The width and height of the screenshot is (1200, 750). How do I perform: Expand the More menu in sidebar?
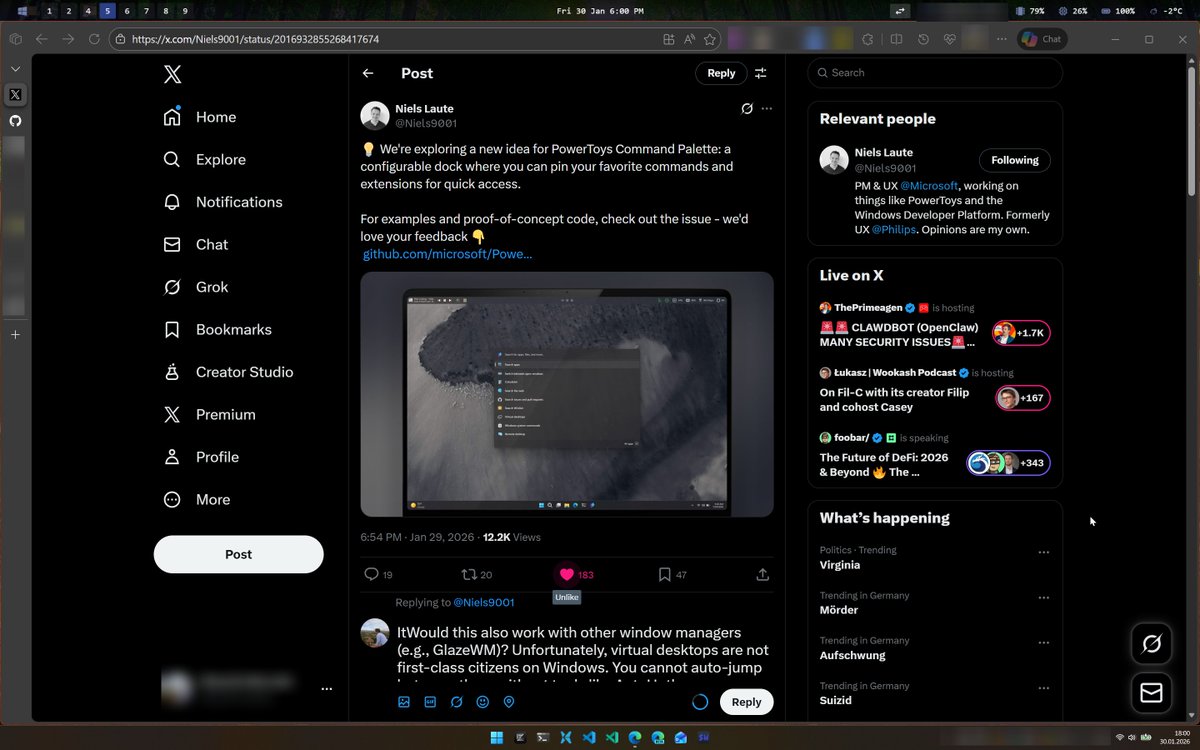197,499
